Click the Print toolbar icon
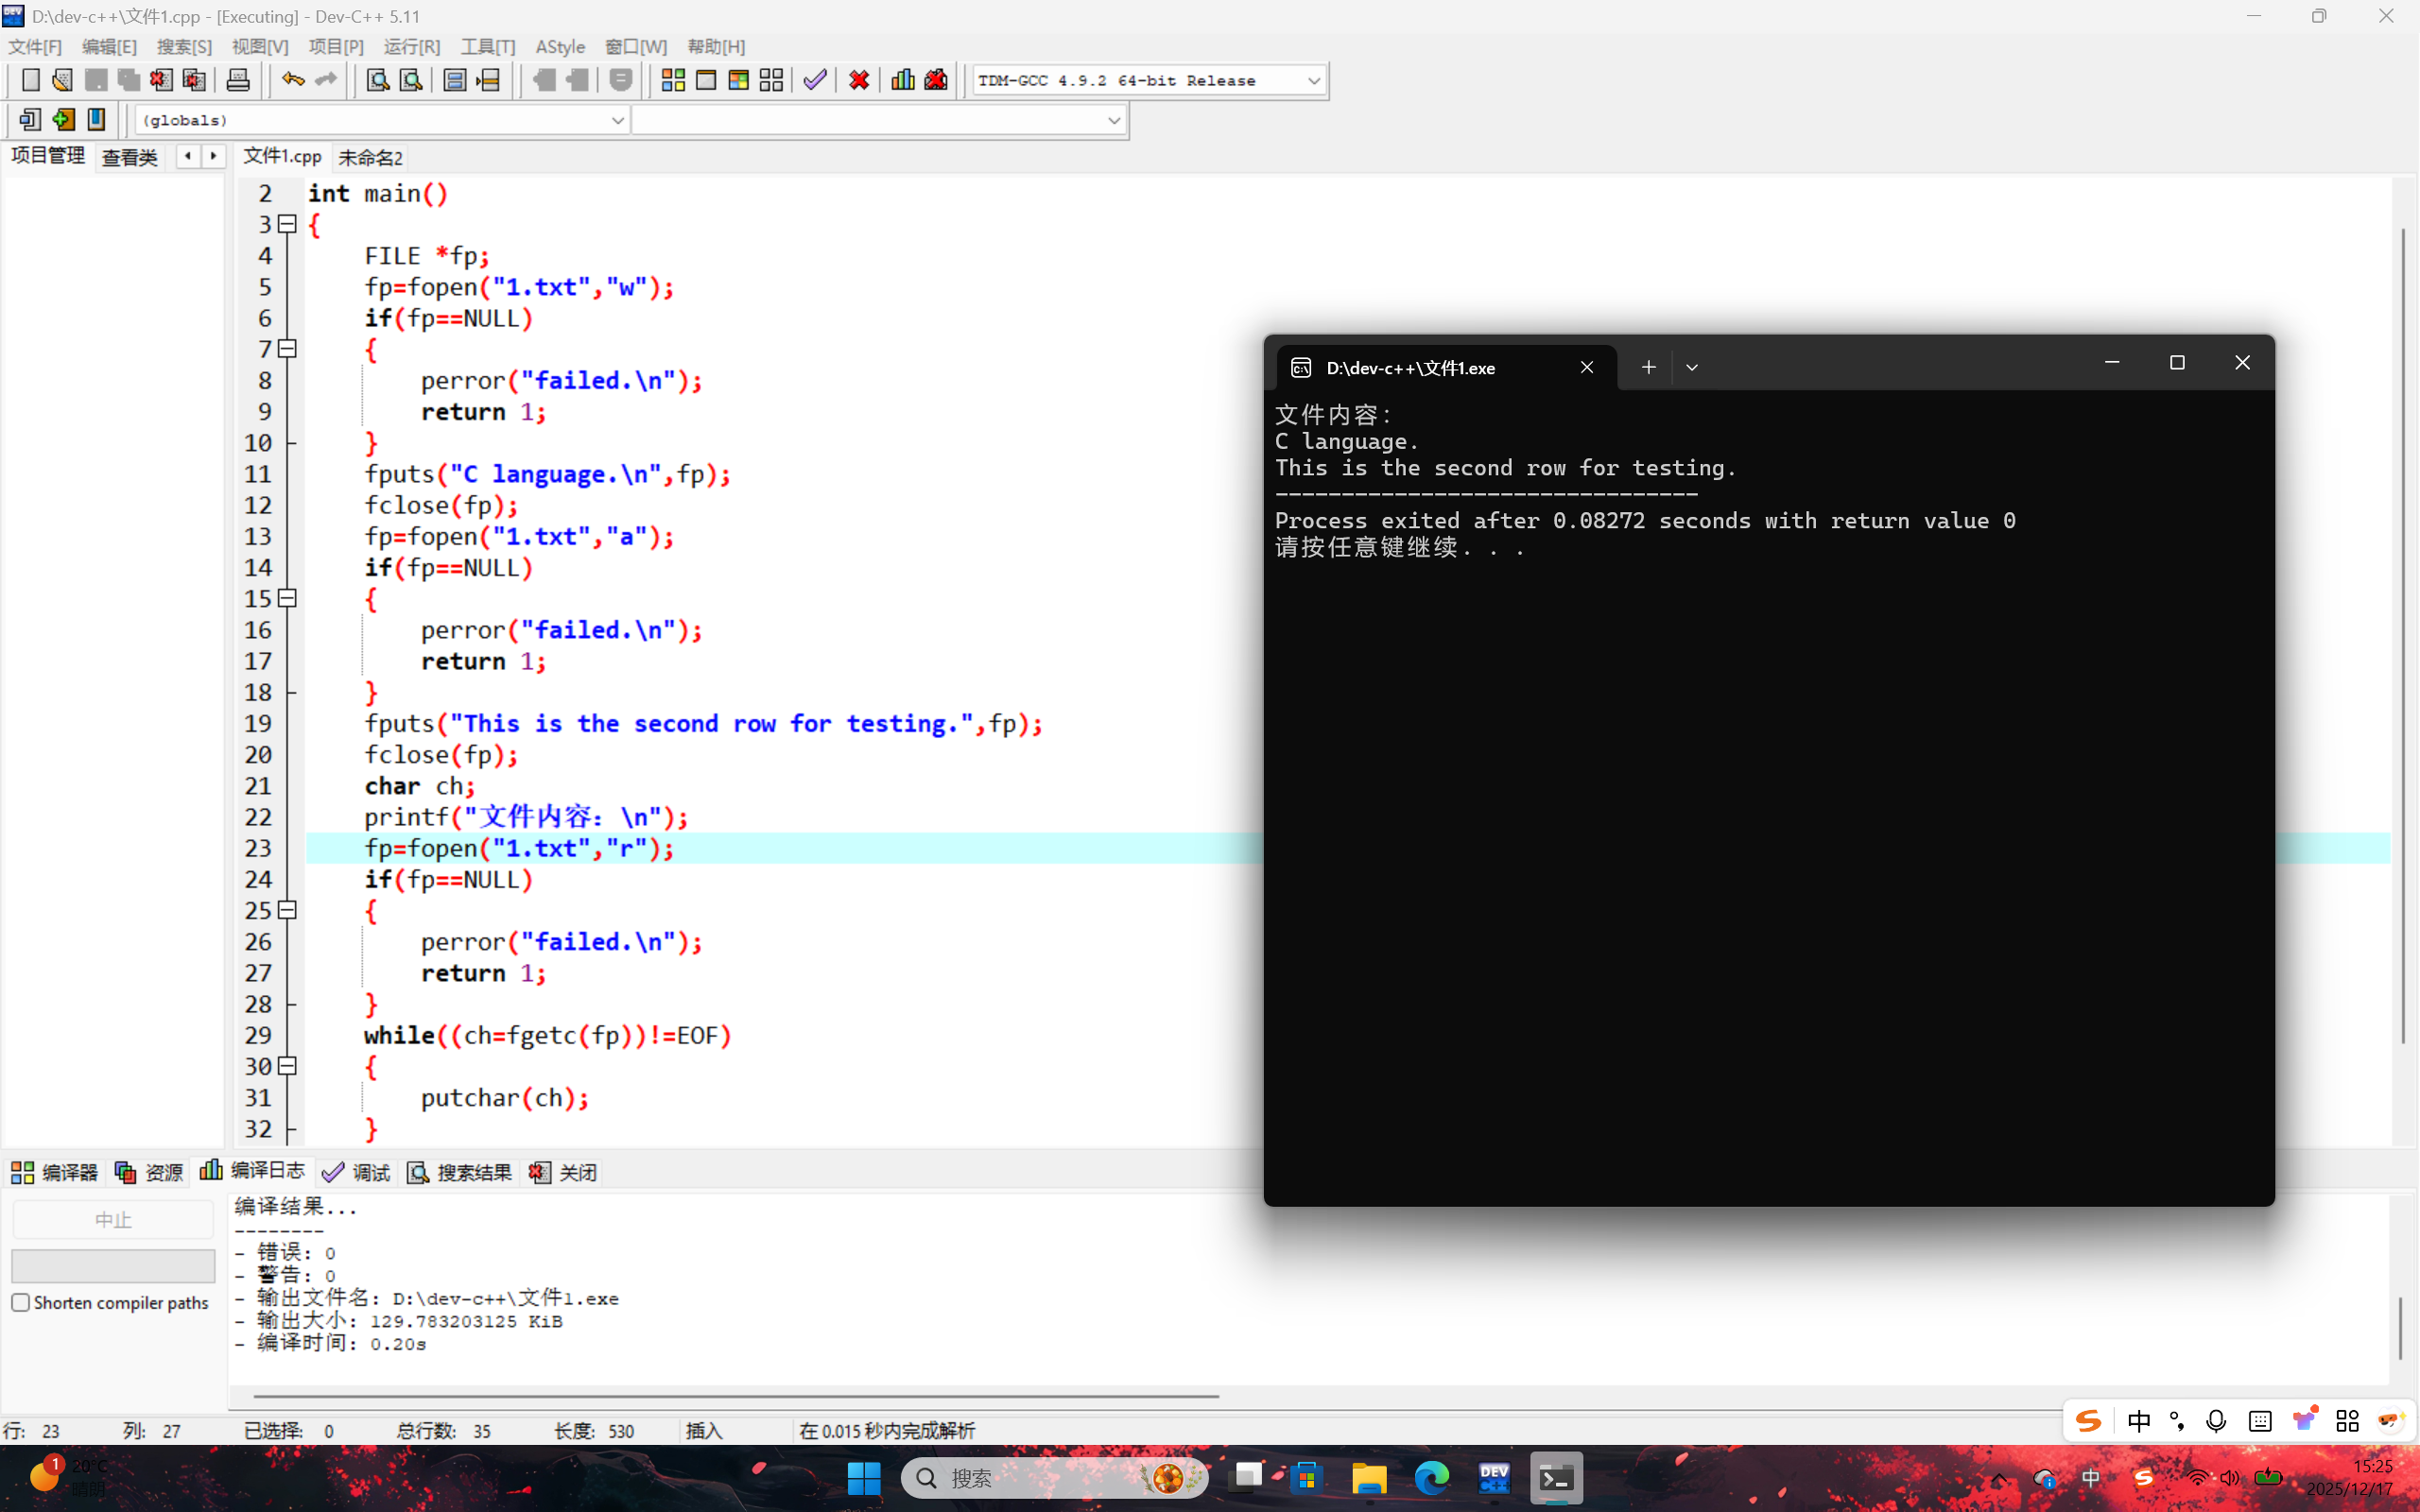The image size is (2420, 1512). [x=238, y=80]
